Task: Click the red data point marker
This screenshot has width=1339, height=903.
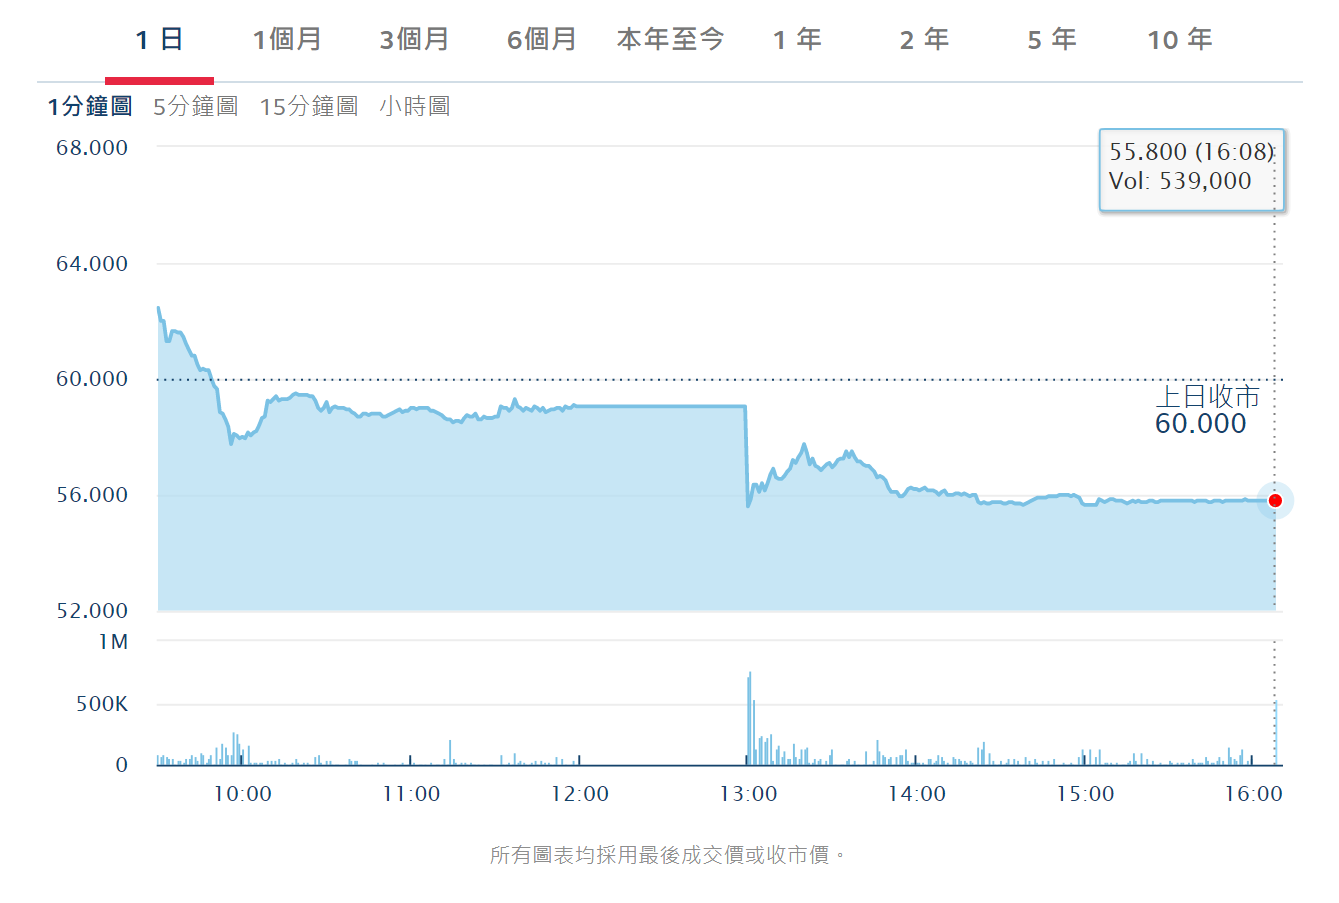Action: click(1275, 500)
